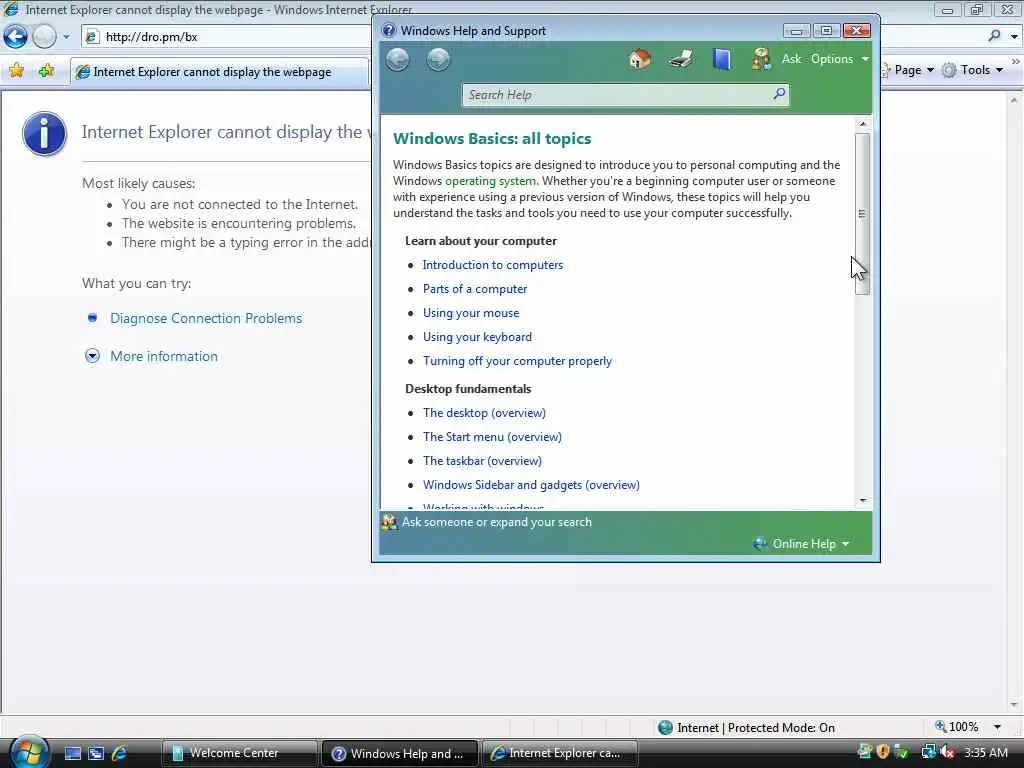Open the Windows Start orb
This screenshot has width=1024, height=768.
pos(28,752)
